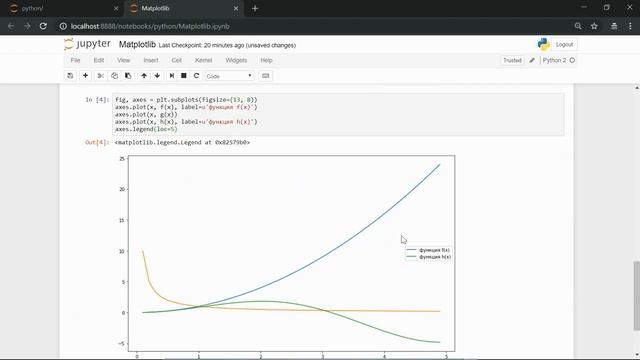This screenshot has width=640, height=360.
Task: Open the Insert menu
Action: click(151, 60)
